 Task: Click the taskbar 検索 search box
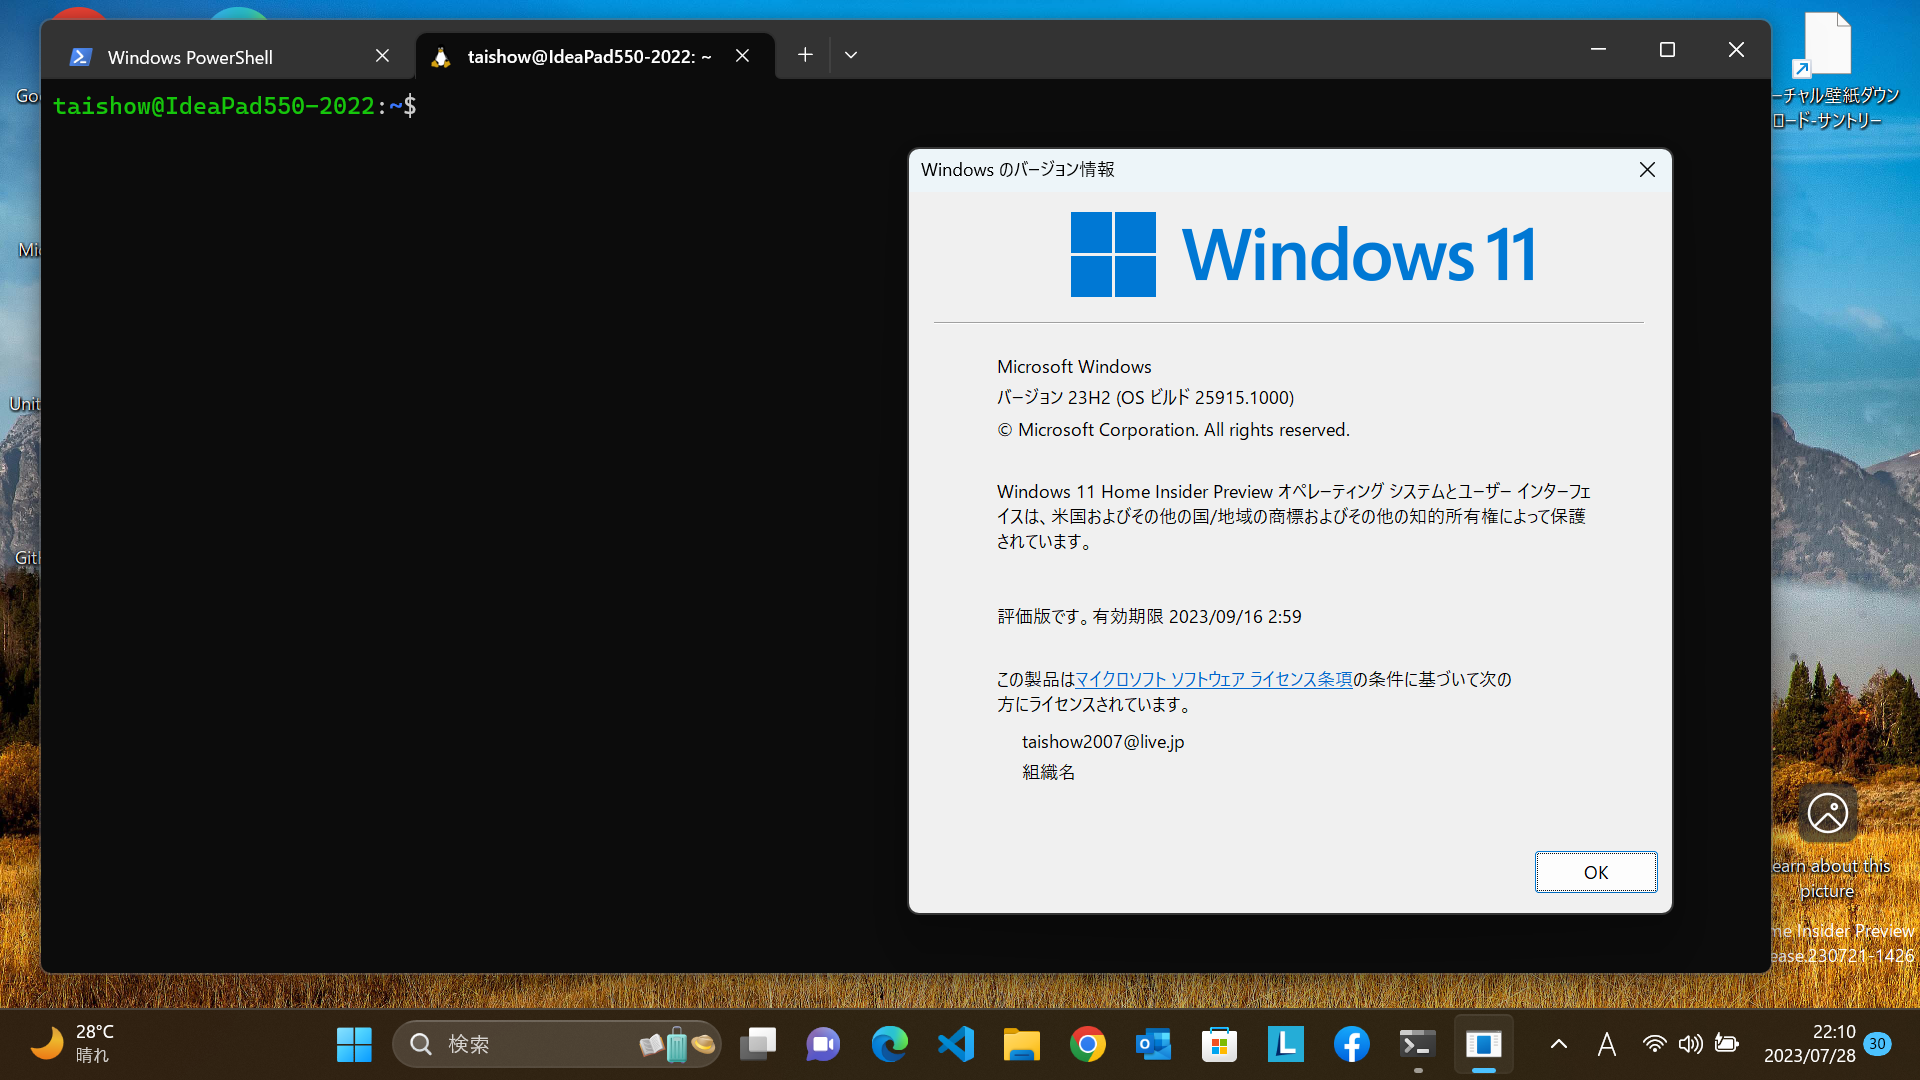[557, 1044]
